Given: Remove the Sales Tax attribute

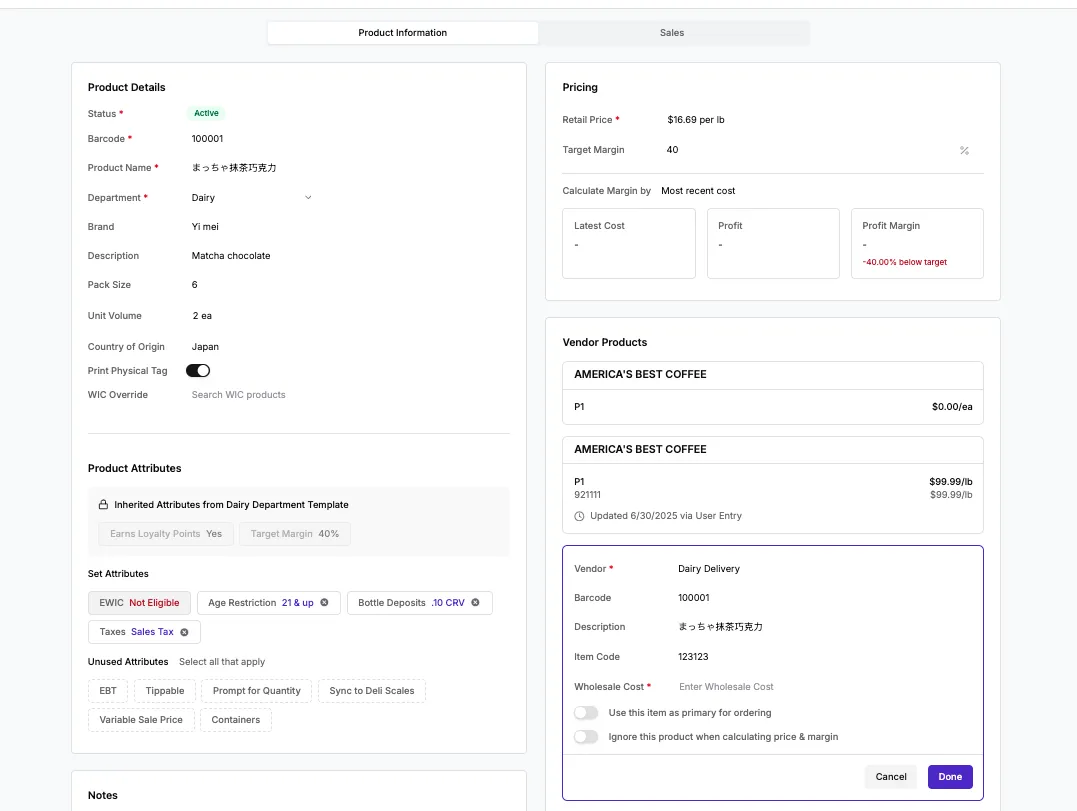Looking at the screenshot, I should pyautogui.click(x=184, y=632).
